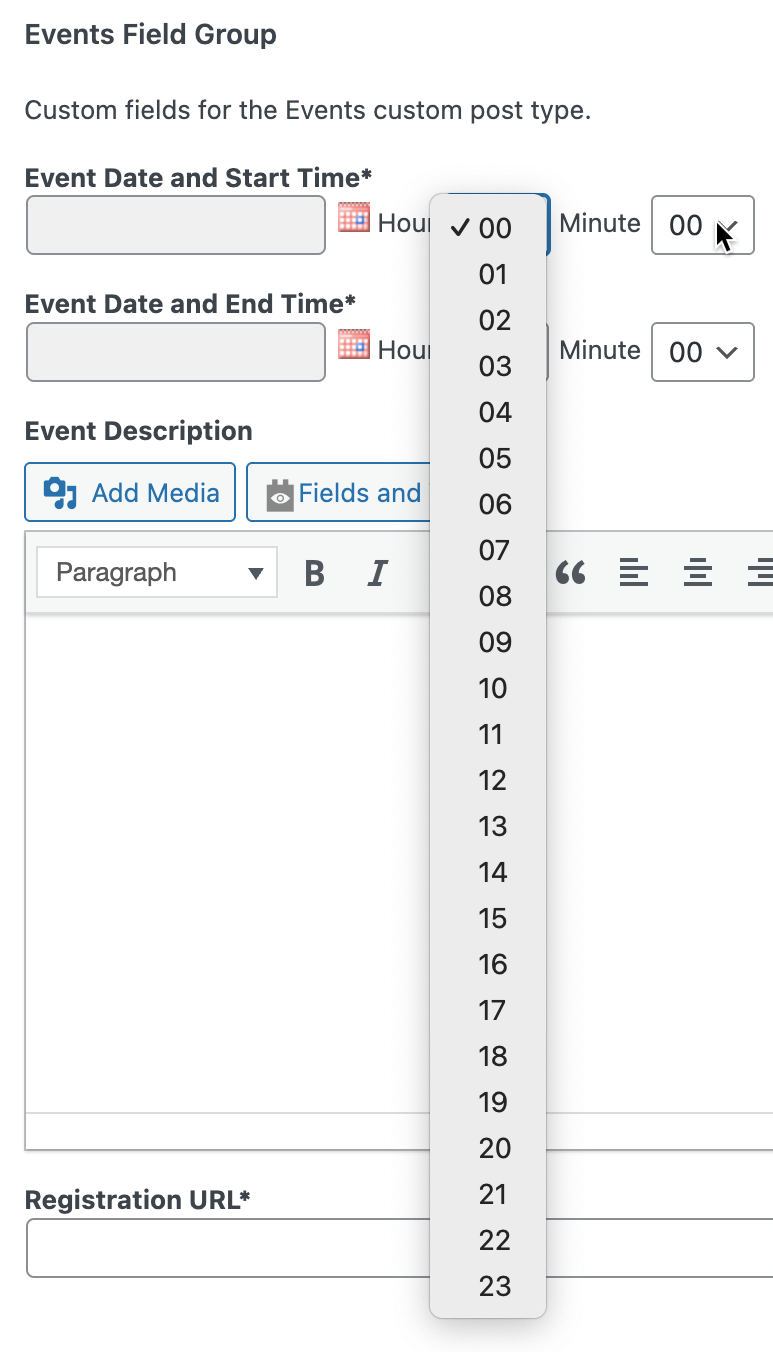This screenshot has height=1352, width=773.
Task: Center align text in the description editor
Action: [x=697, y=573]
